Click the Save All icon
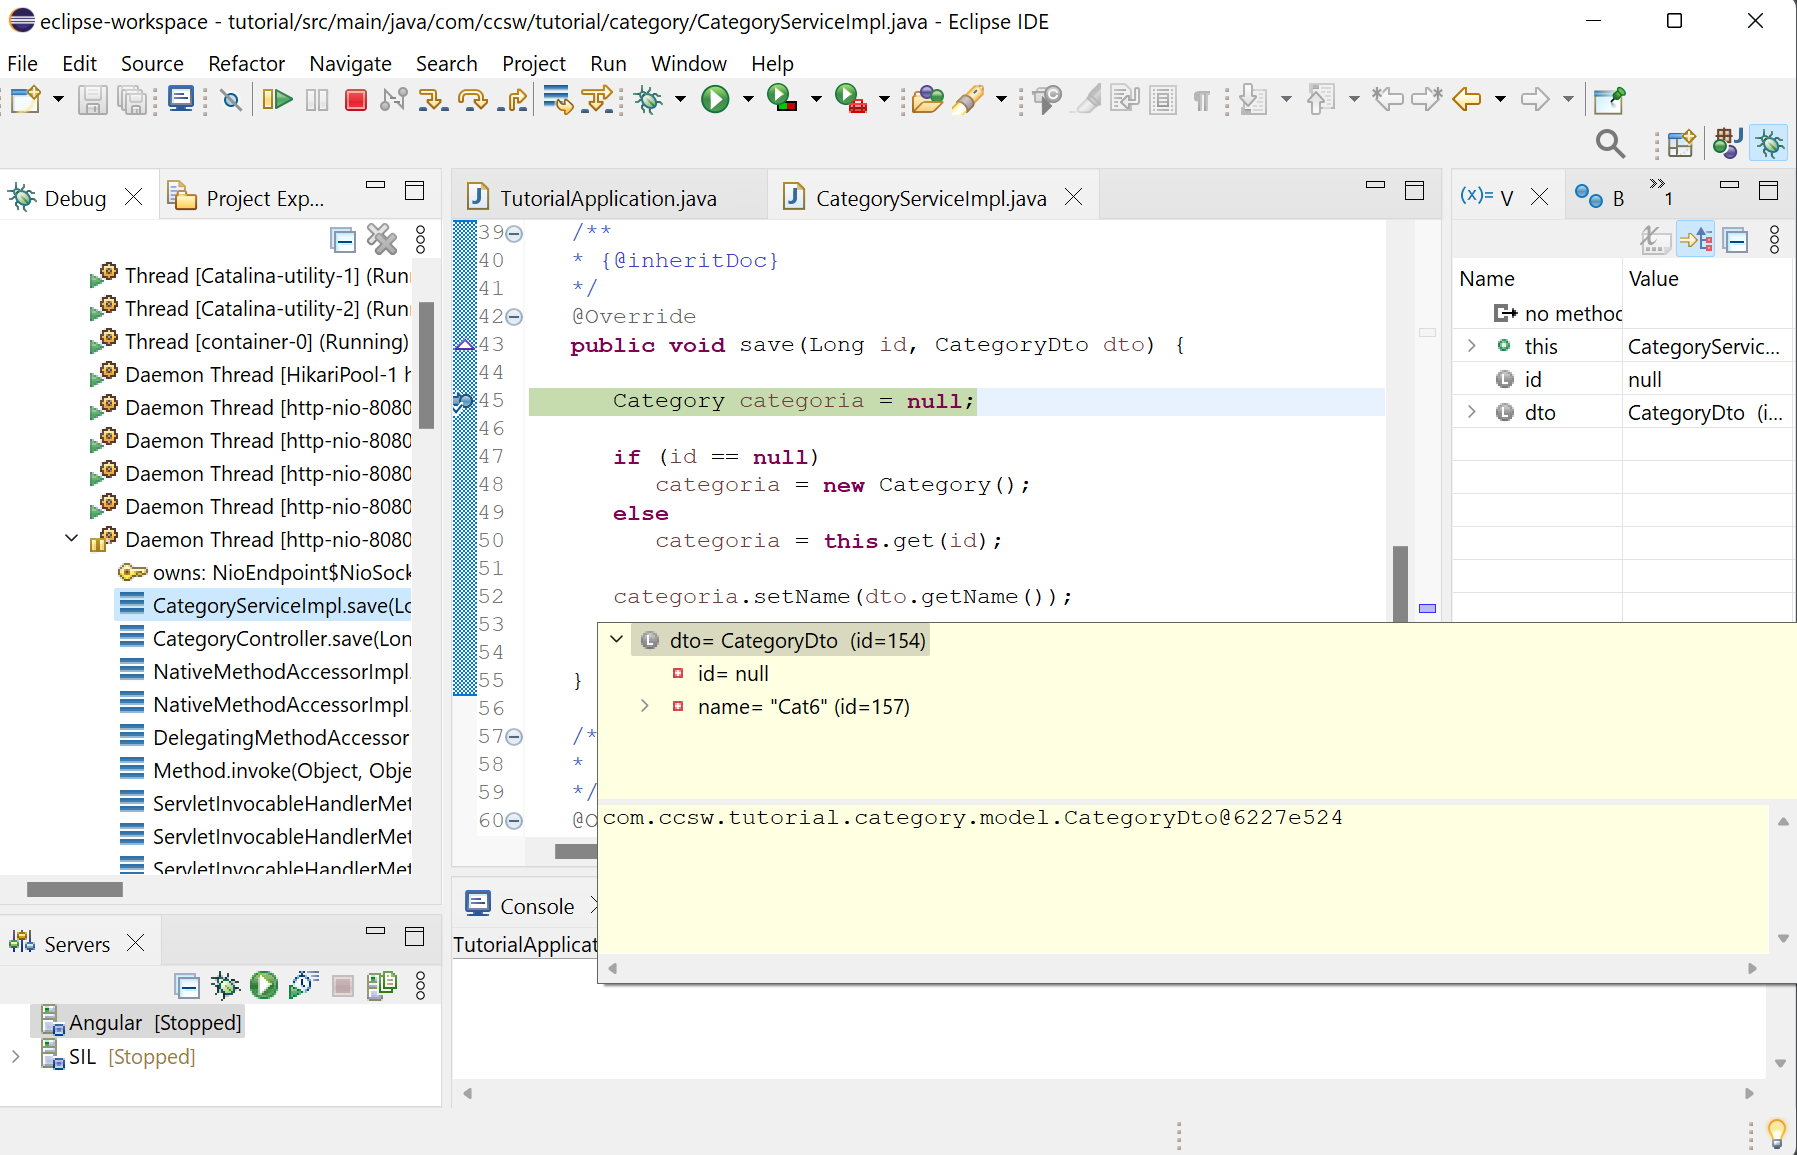This screenshot has width=1797, height=1155. (x=133, y=100)
